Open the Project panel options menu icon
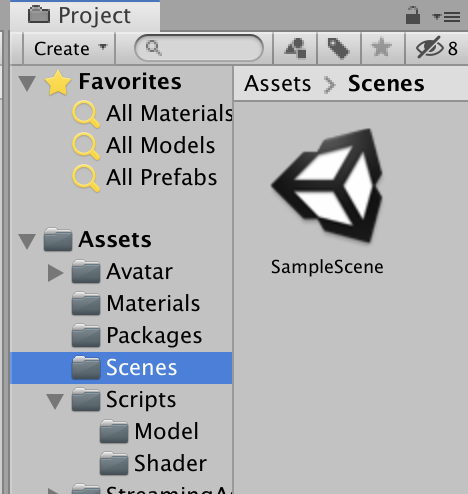Image resolution: width=468 pixels, height=494 pixels. 446,17
